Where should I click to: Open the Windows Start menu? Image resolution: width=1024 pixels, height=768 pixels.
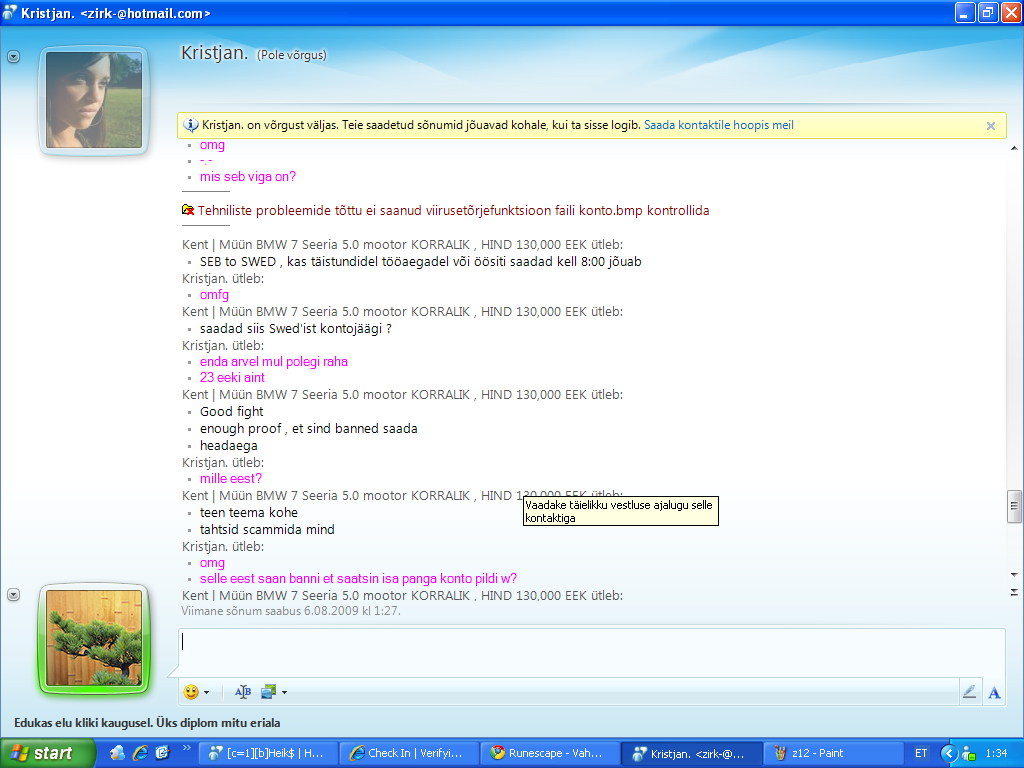click(x=41, y=753)
